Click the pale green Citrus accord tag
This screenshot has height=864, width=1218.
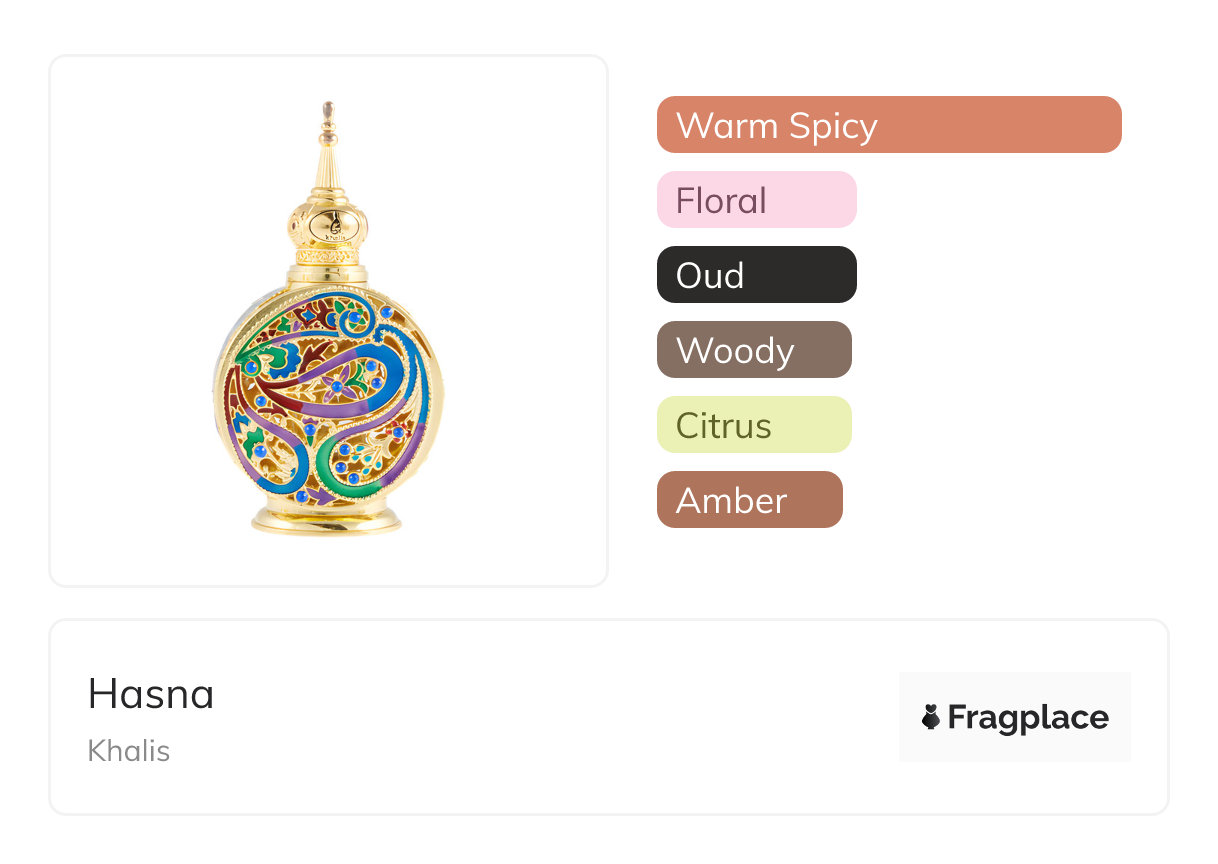(x=754, y=425)
